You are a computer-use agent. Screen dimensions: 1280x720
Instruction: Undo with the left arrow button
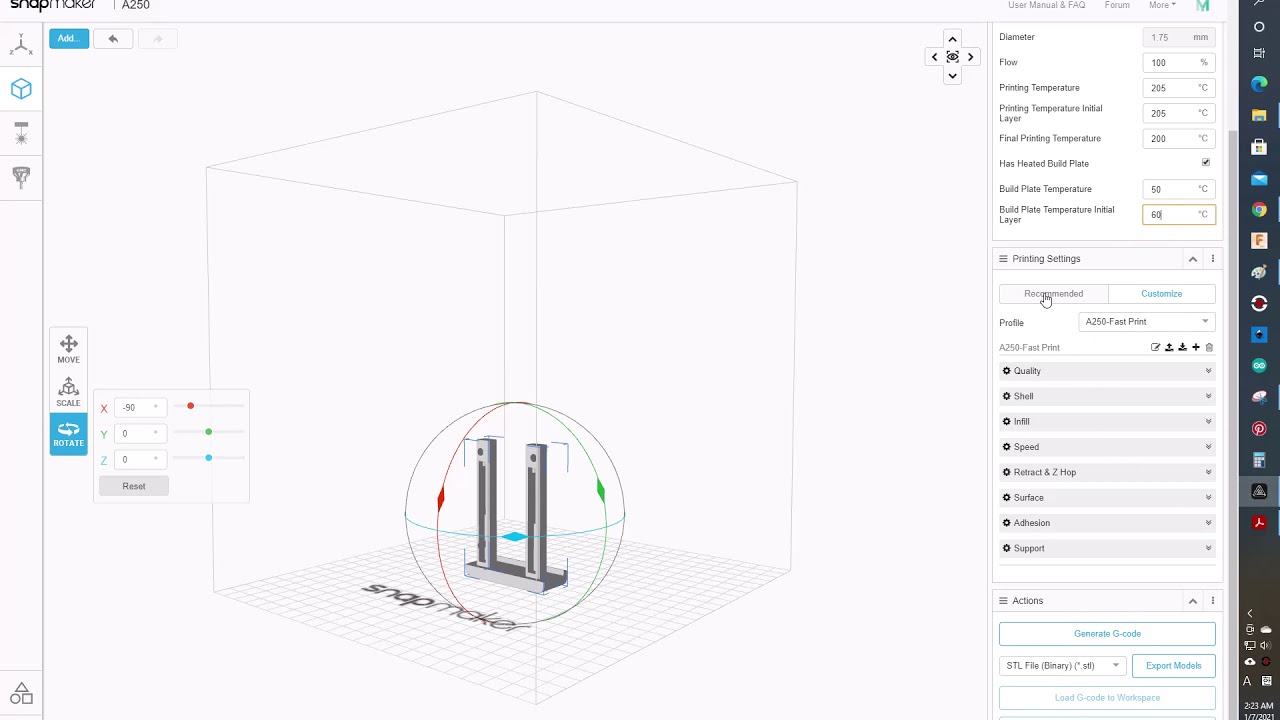point(113,39)
